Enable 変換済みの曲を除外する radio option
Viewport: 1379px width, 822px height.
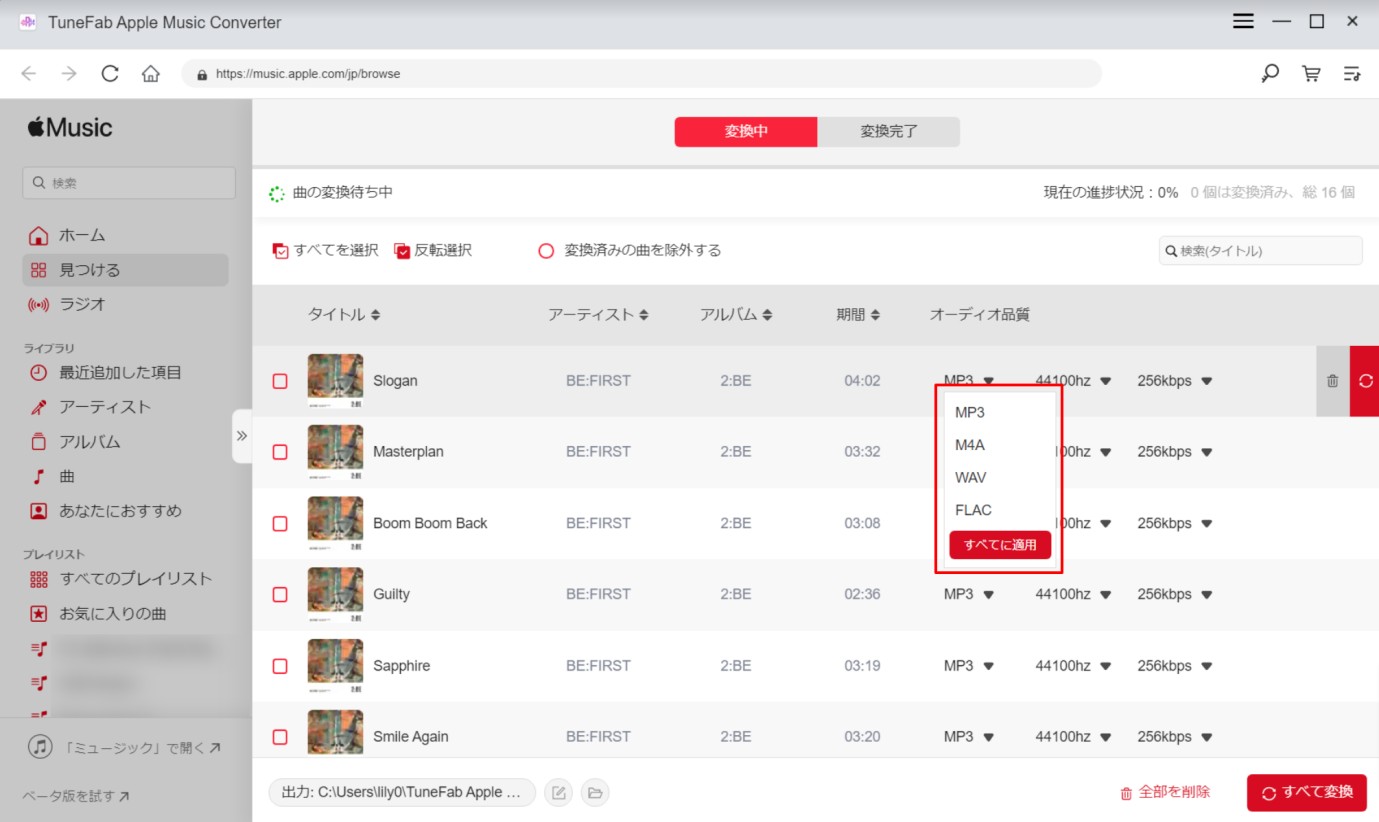click(546, 251)
